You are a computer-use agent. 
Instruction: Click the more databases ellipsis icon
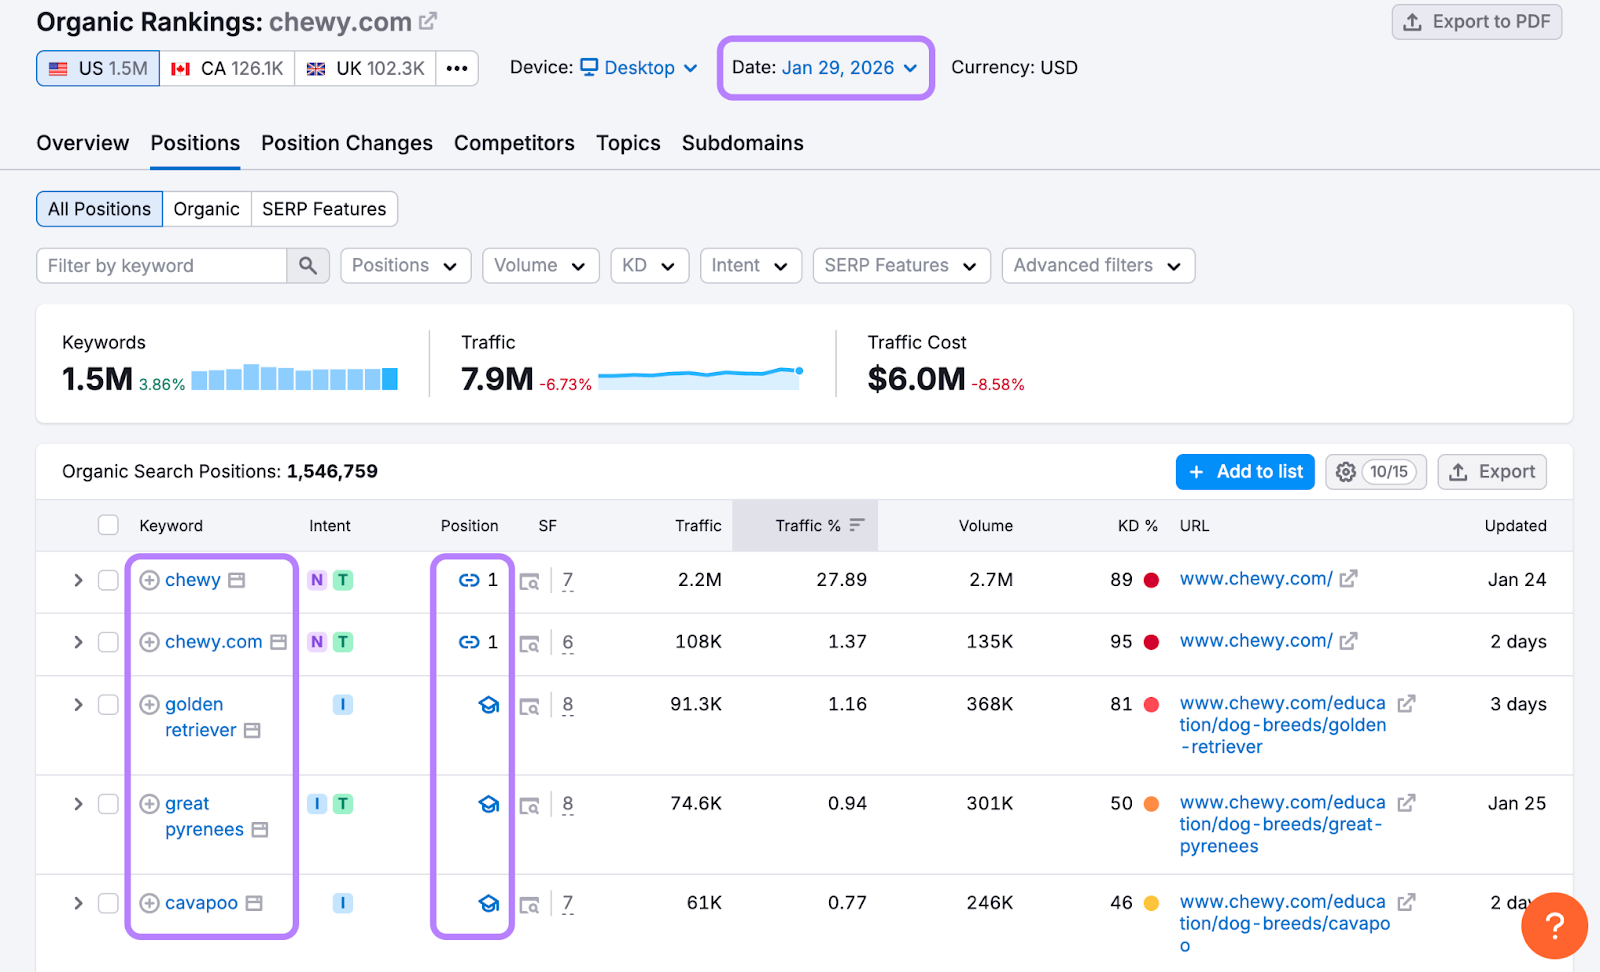pos(457,69)
